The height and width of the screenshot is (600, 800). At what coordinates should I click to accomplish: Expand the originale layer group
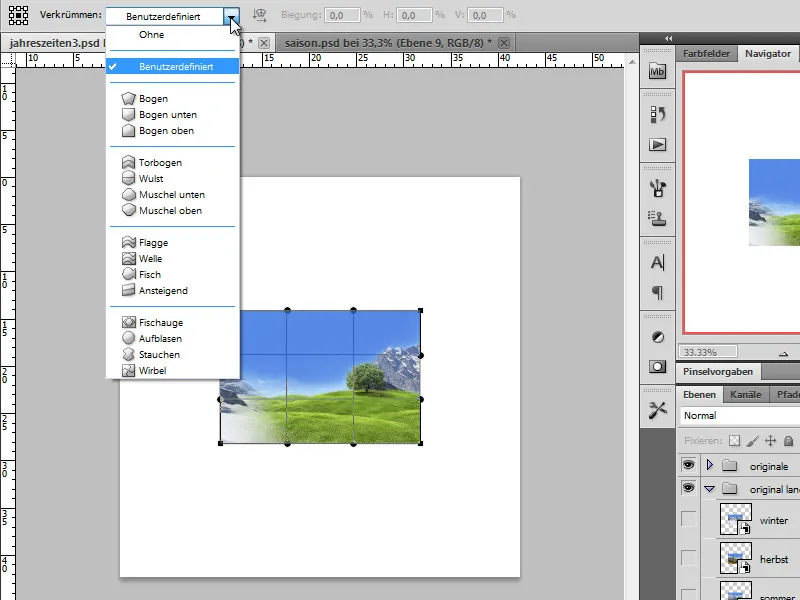(709, 465)
